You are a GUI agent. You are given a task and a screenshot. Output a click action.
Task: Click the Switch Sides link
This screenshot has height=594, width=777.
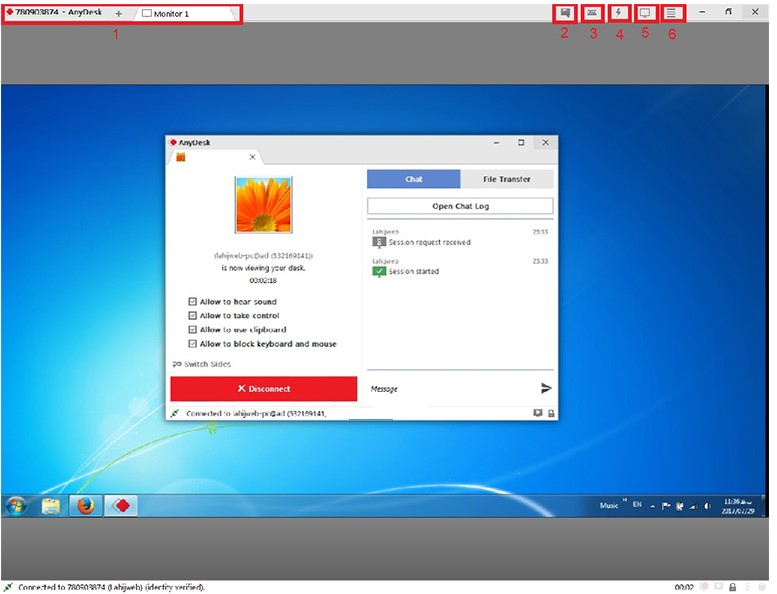202,364
